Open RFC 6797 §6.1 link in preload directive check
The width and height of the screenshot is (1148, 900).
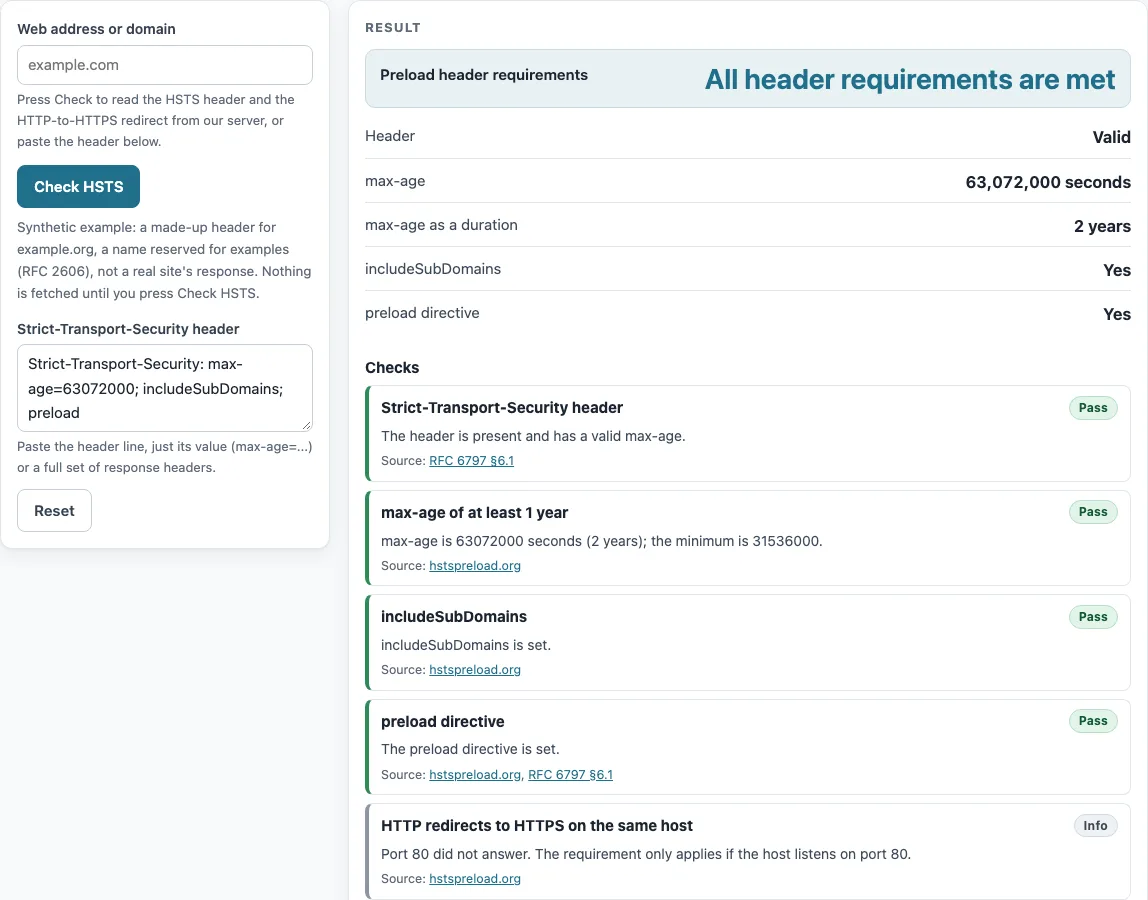tap(570, 774)
